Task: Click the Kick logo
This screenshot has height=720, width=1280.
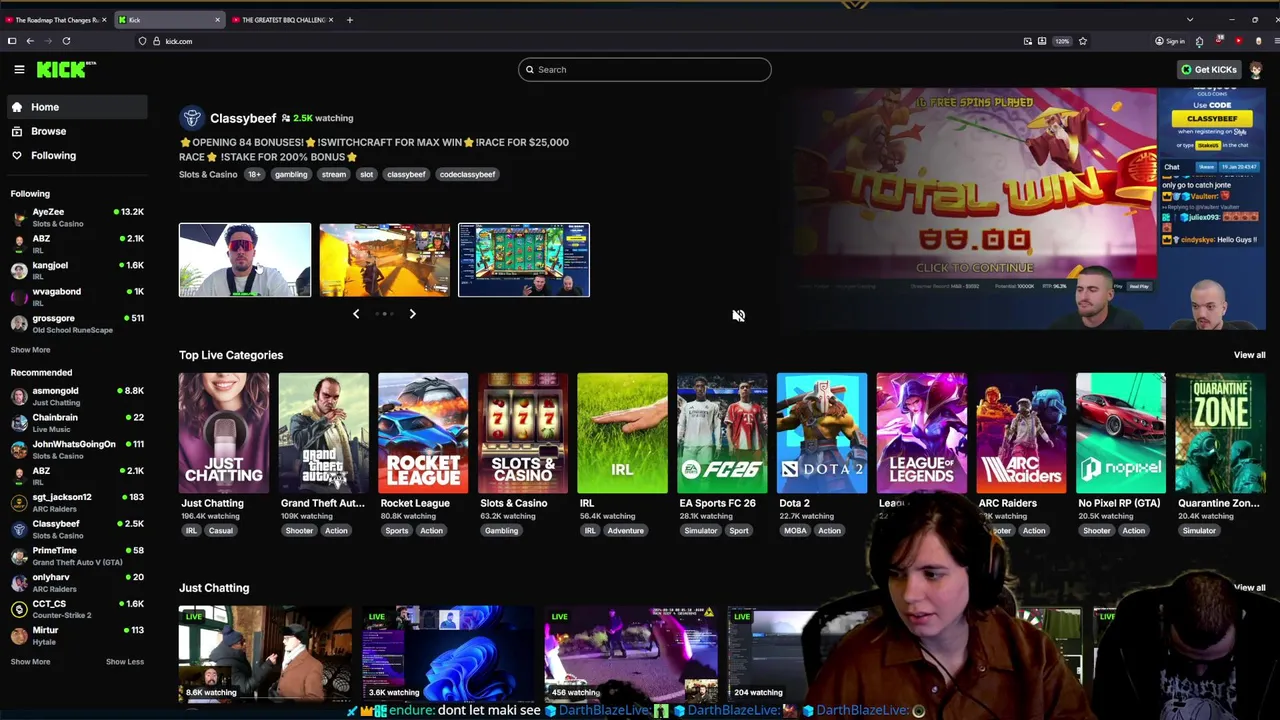Action: pyautogui.click(x=66, y=69)
